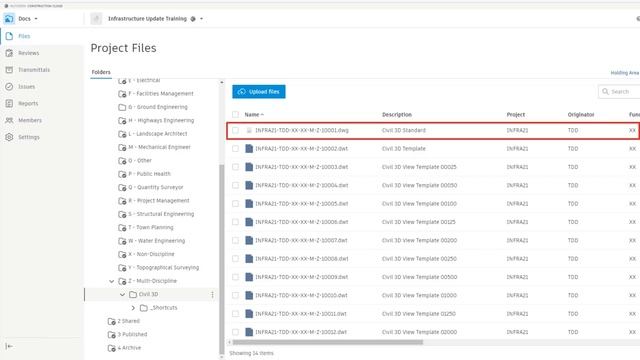Select the Folders tab

(x=101, y=72)
